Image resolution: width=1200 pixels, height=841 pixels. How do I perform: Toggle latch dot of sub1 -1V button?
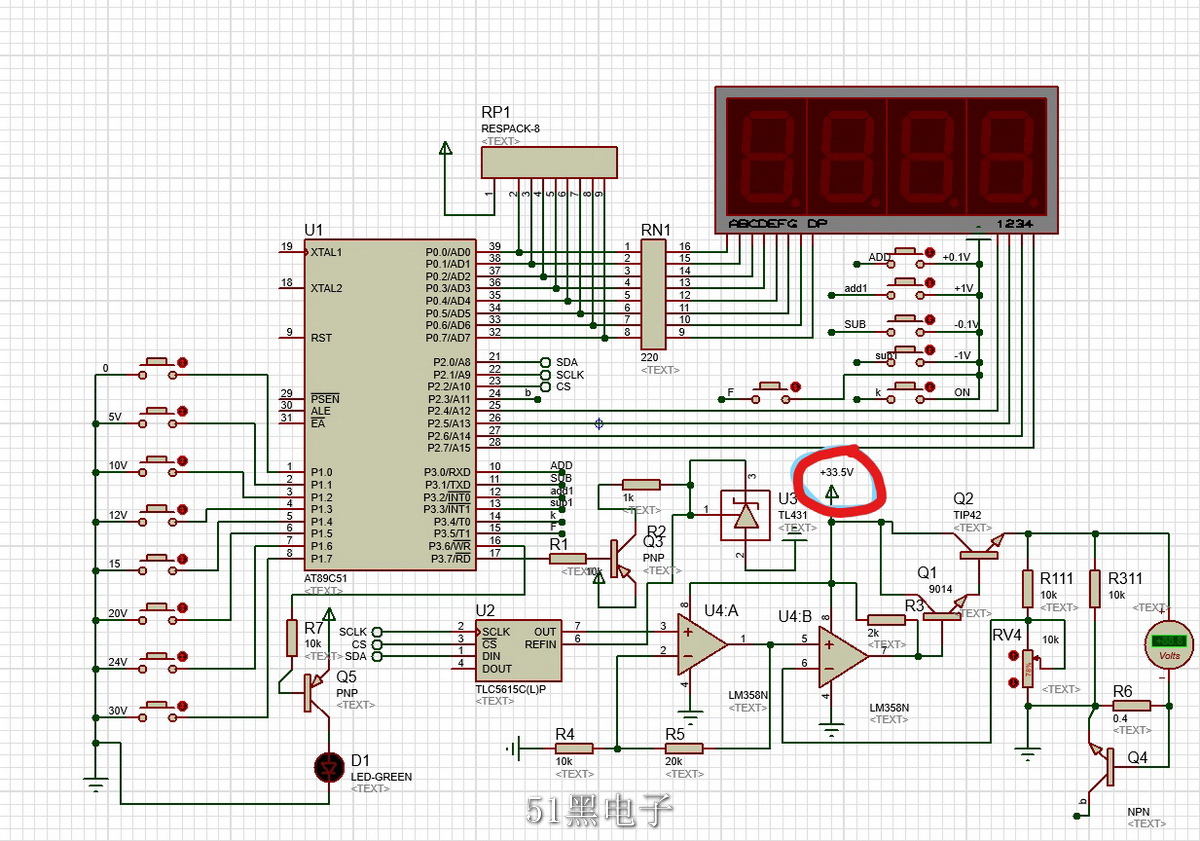tap(930, 350)
